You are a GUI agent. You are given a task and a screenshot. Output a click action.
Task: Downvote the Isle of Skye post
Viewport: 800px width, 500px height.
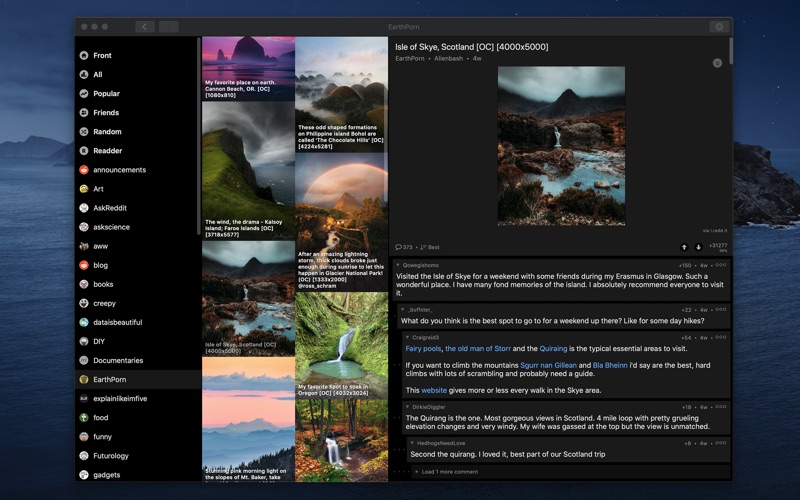coord(698,247)
